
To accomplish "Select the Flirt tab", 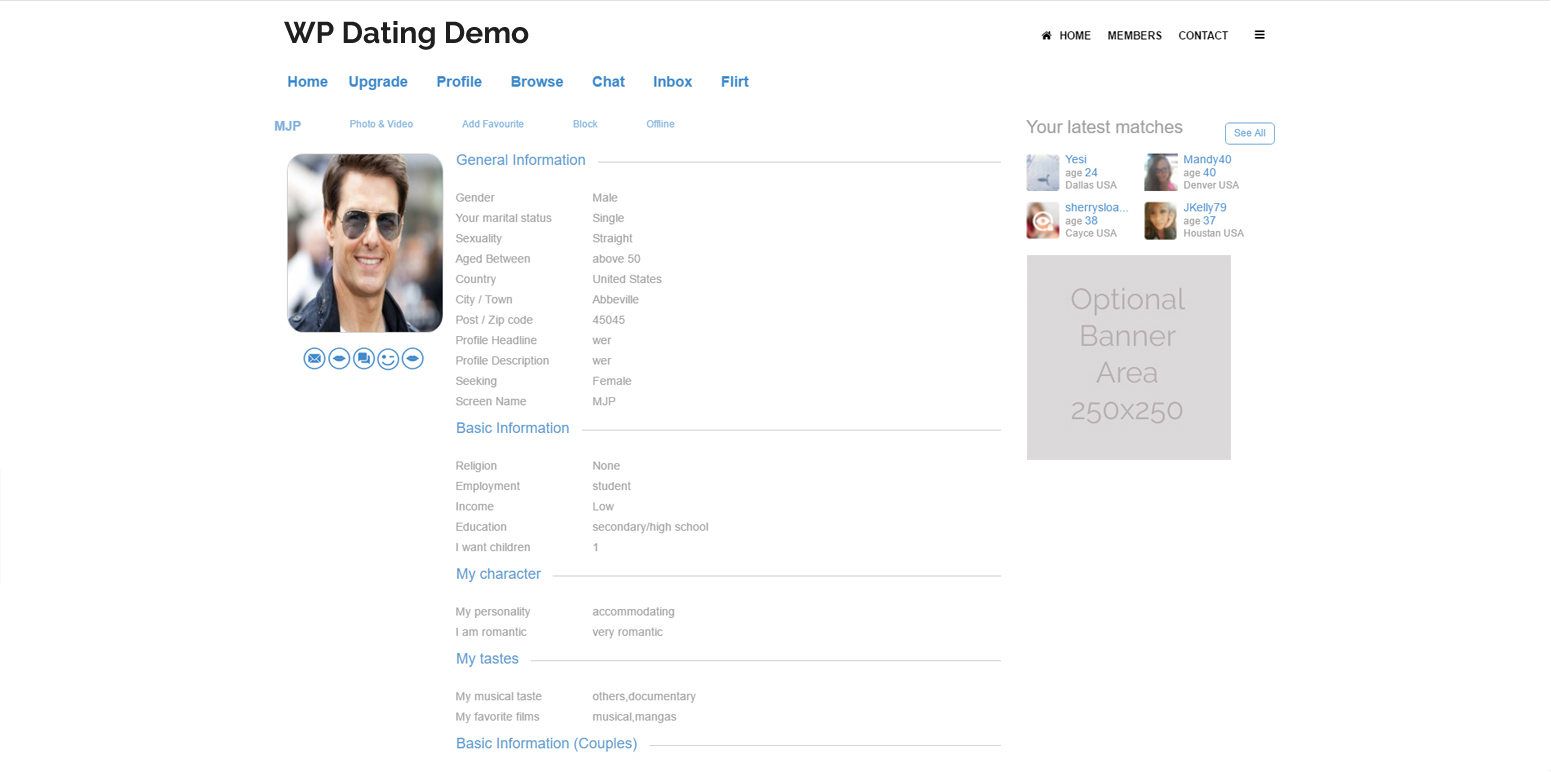I will point(735,82).
